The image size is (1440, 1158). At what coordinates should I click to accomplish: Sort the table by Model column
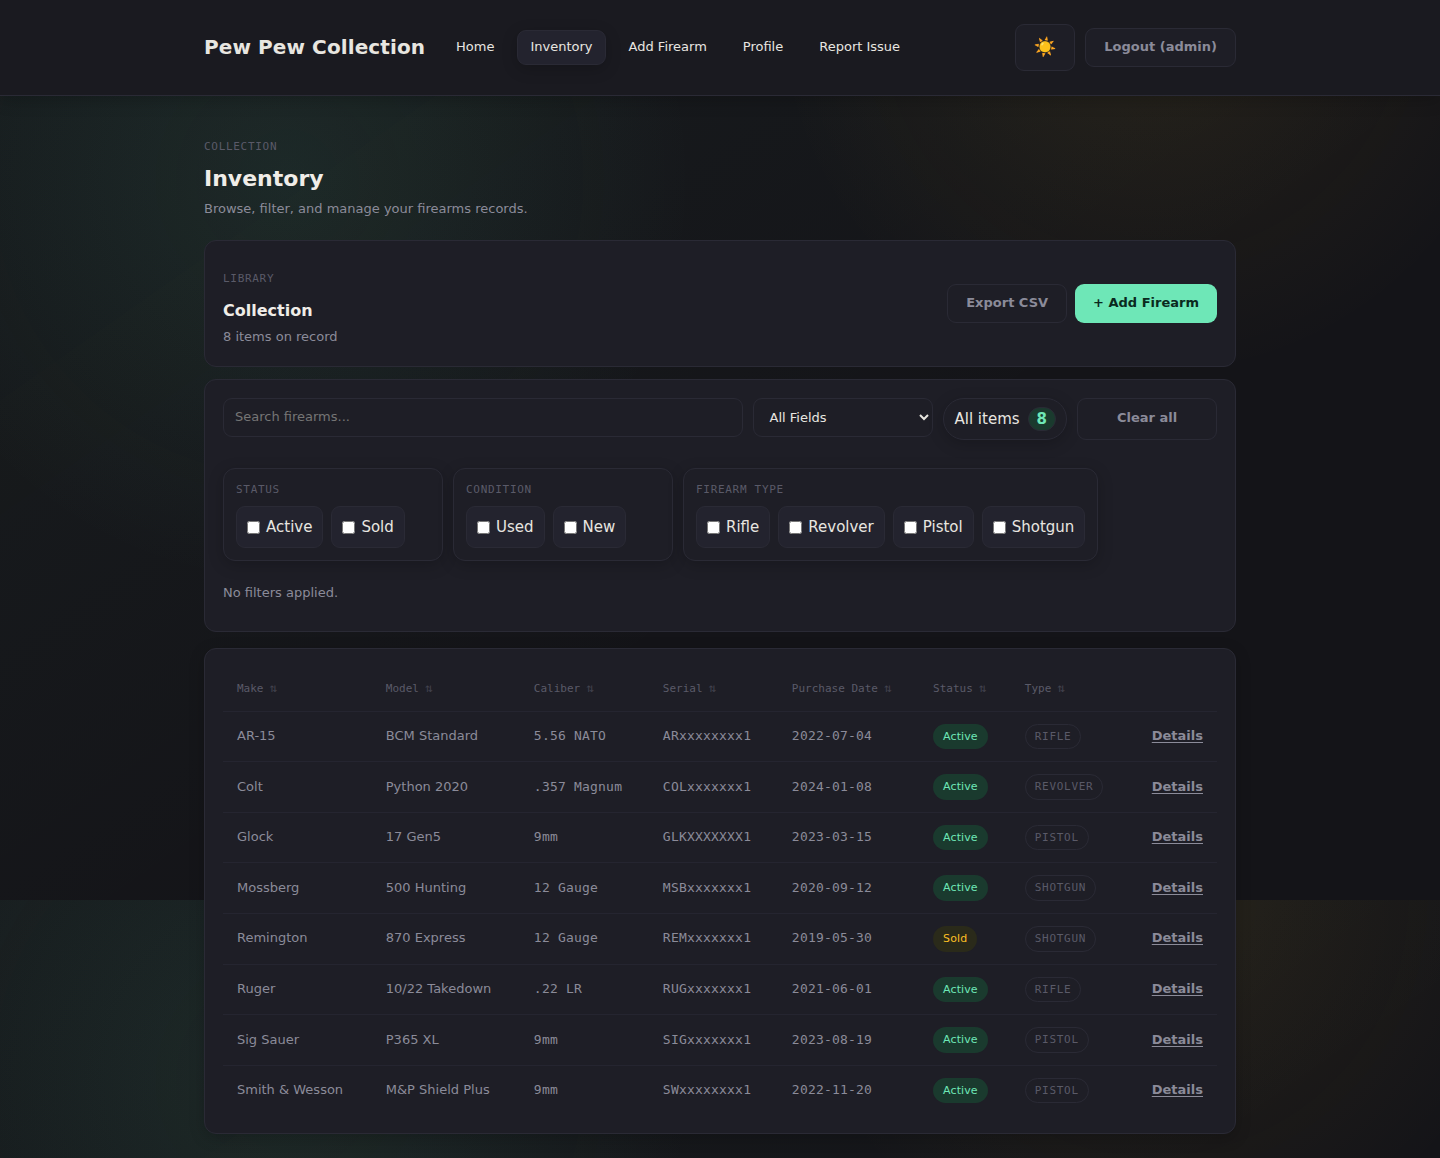pyautogui.click(x=408, y=688)
